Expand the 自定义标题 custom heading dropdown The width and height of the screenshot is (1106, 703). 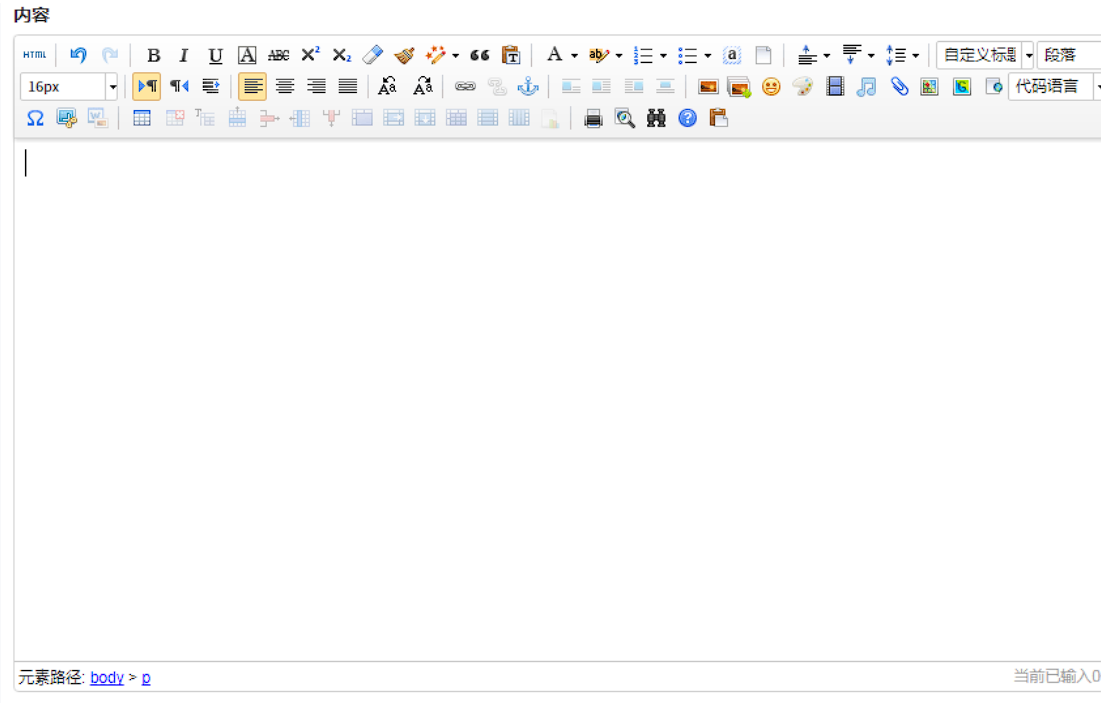pyautogui.click(x=1028, y=55)
